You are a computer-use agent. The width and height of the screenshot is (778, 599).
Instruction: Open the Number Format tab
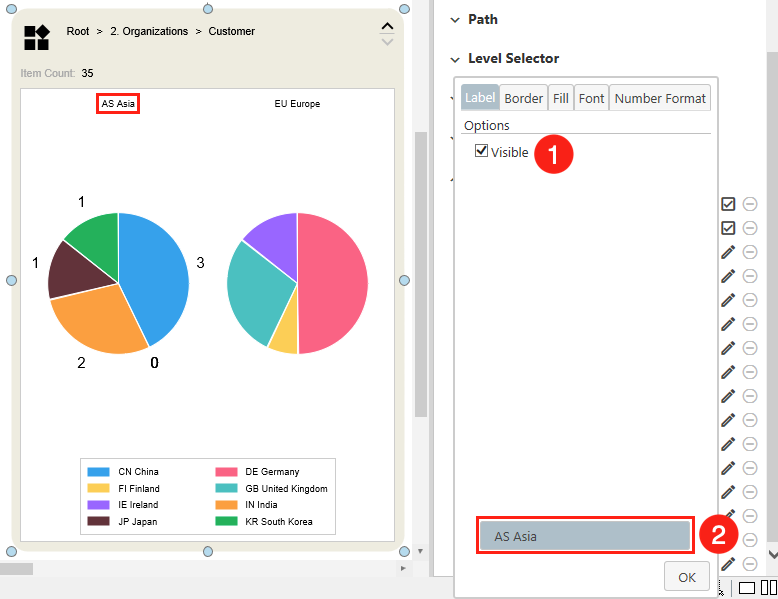660,98
